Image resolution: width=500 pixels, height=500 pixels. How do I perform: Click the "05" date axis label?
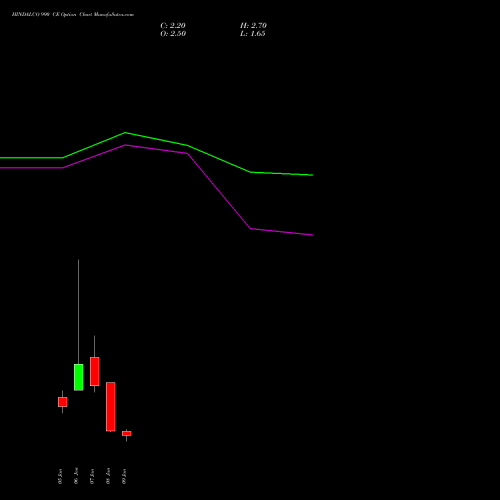tap(60, 476)
